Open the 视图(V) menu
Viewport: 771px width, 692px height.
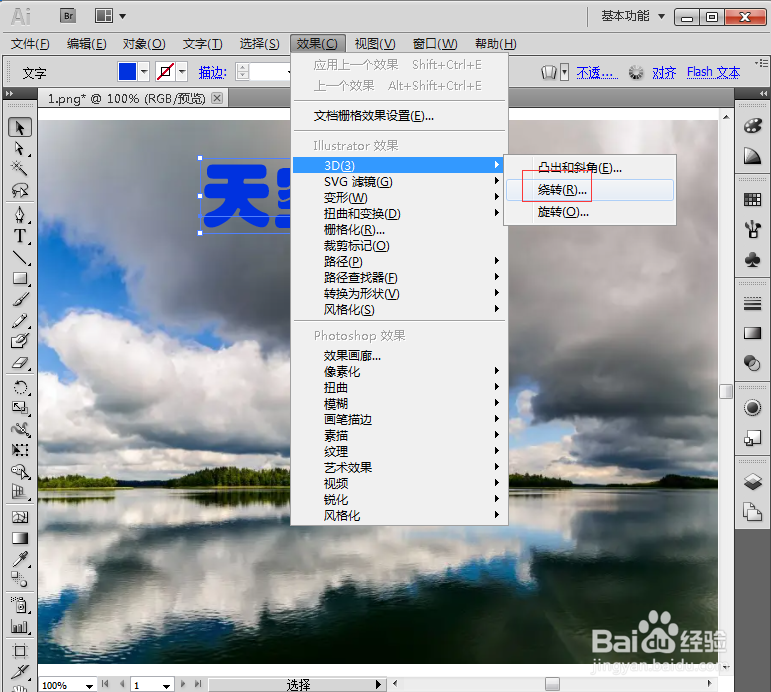pyautogui.click(x=375, y=44)
